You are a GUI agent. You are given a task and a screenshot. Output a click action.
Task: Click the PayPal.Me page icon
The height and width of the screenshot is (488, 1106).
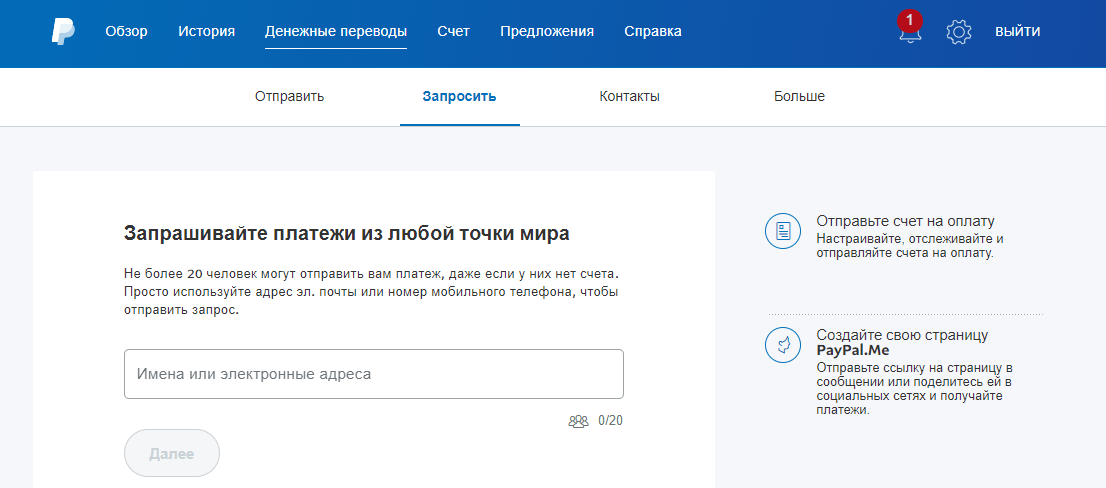point(783,345)
